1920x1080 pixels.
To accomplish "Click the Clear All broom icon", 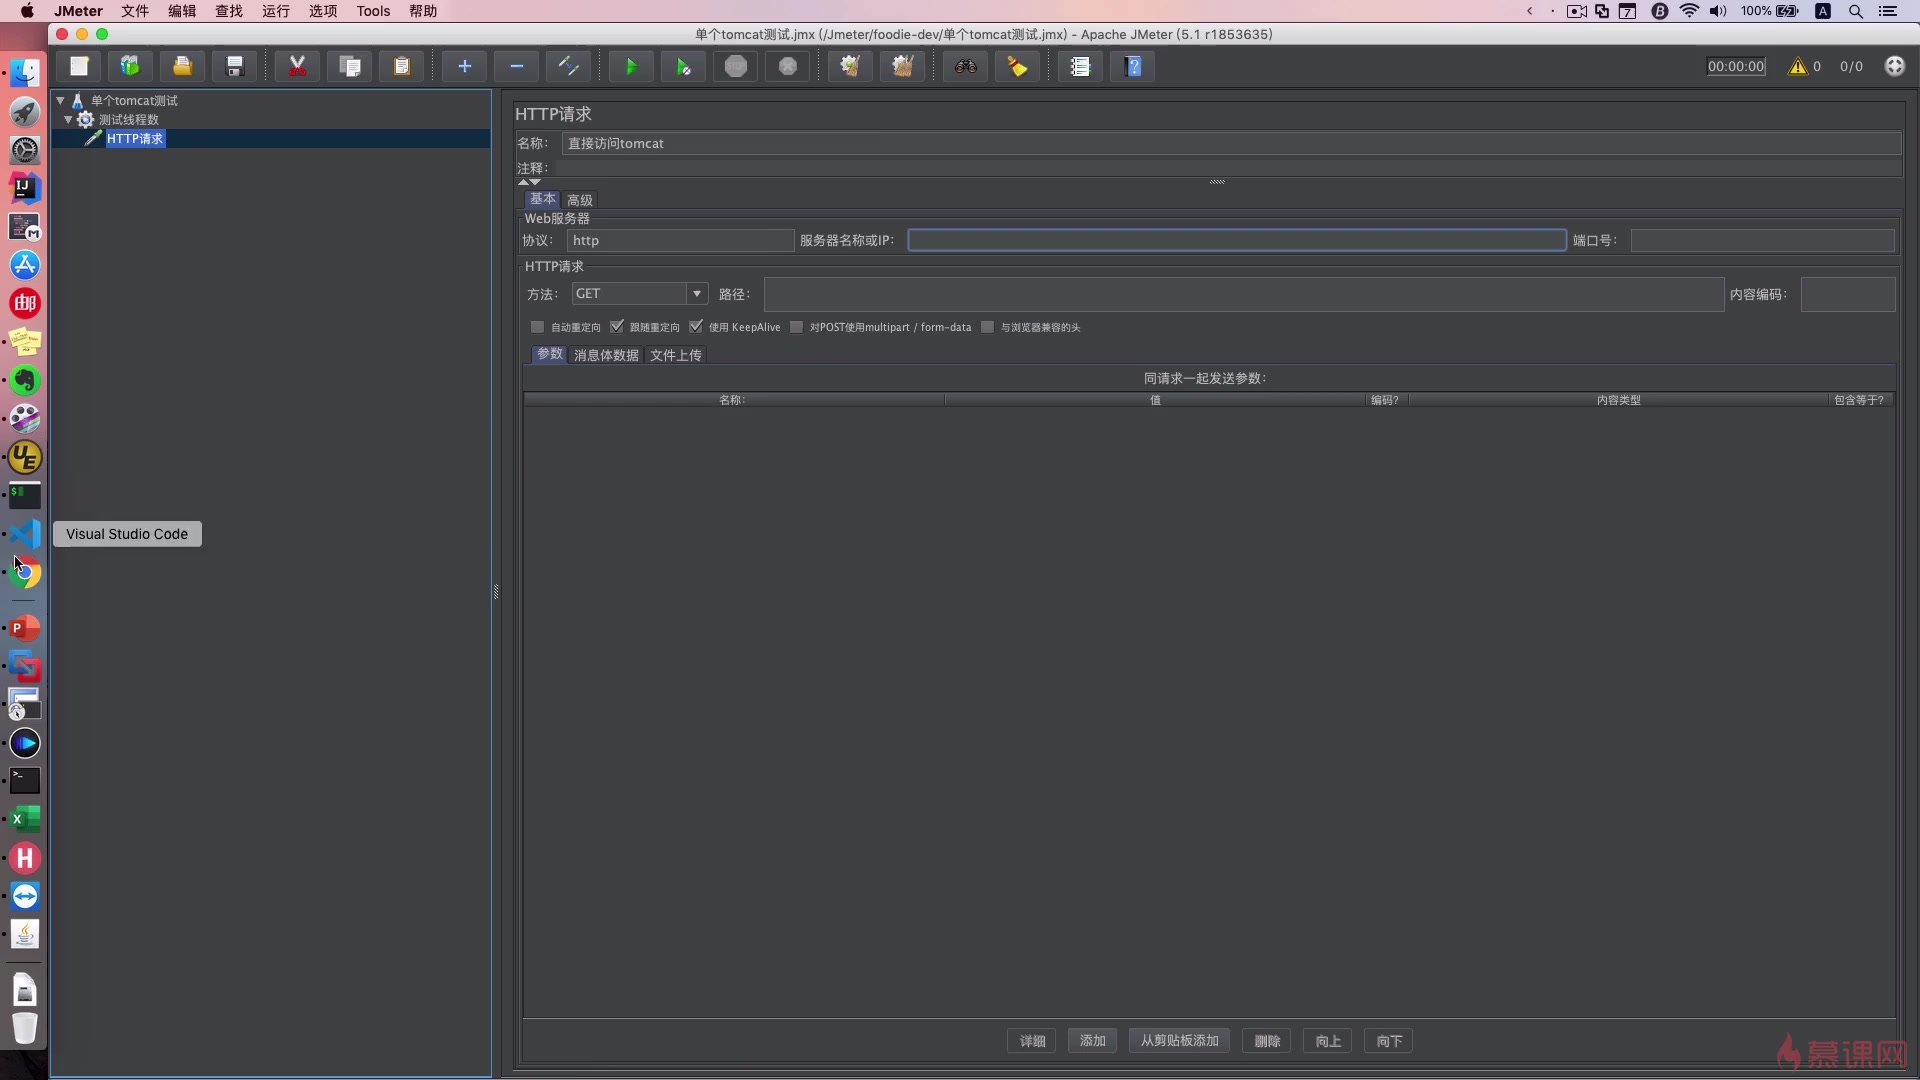I will pos(902,67).
